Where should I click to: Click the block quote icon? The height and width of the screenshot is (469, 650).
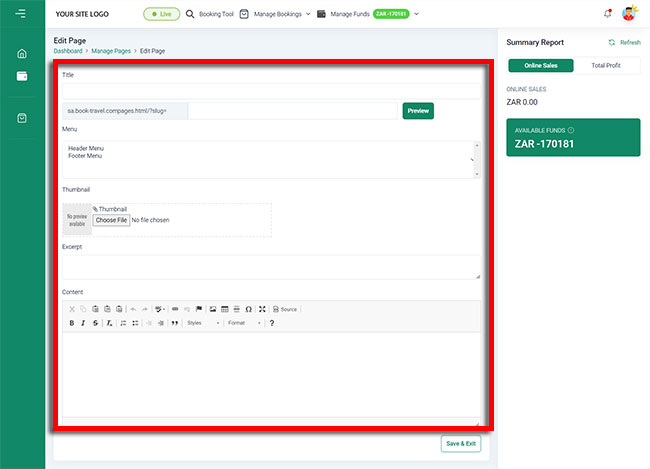[174, 323]
